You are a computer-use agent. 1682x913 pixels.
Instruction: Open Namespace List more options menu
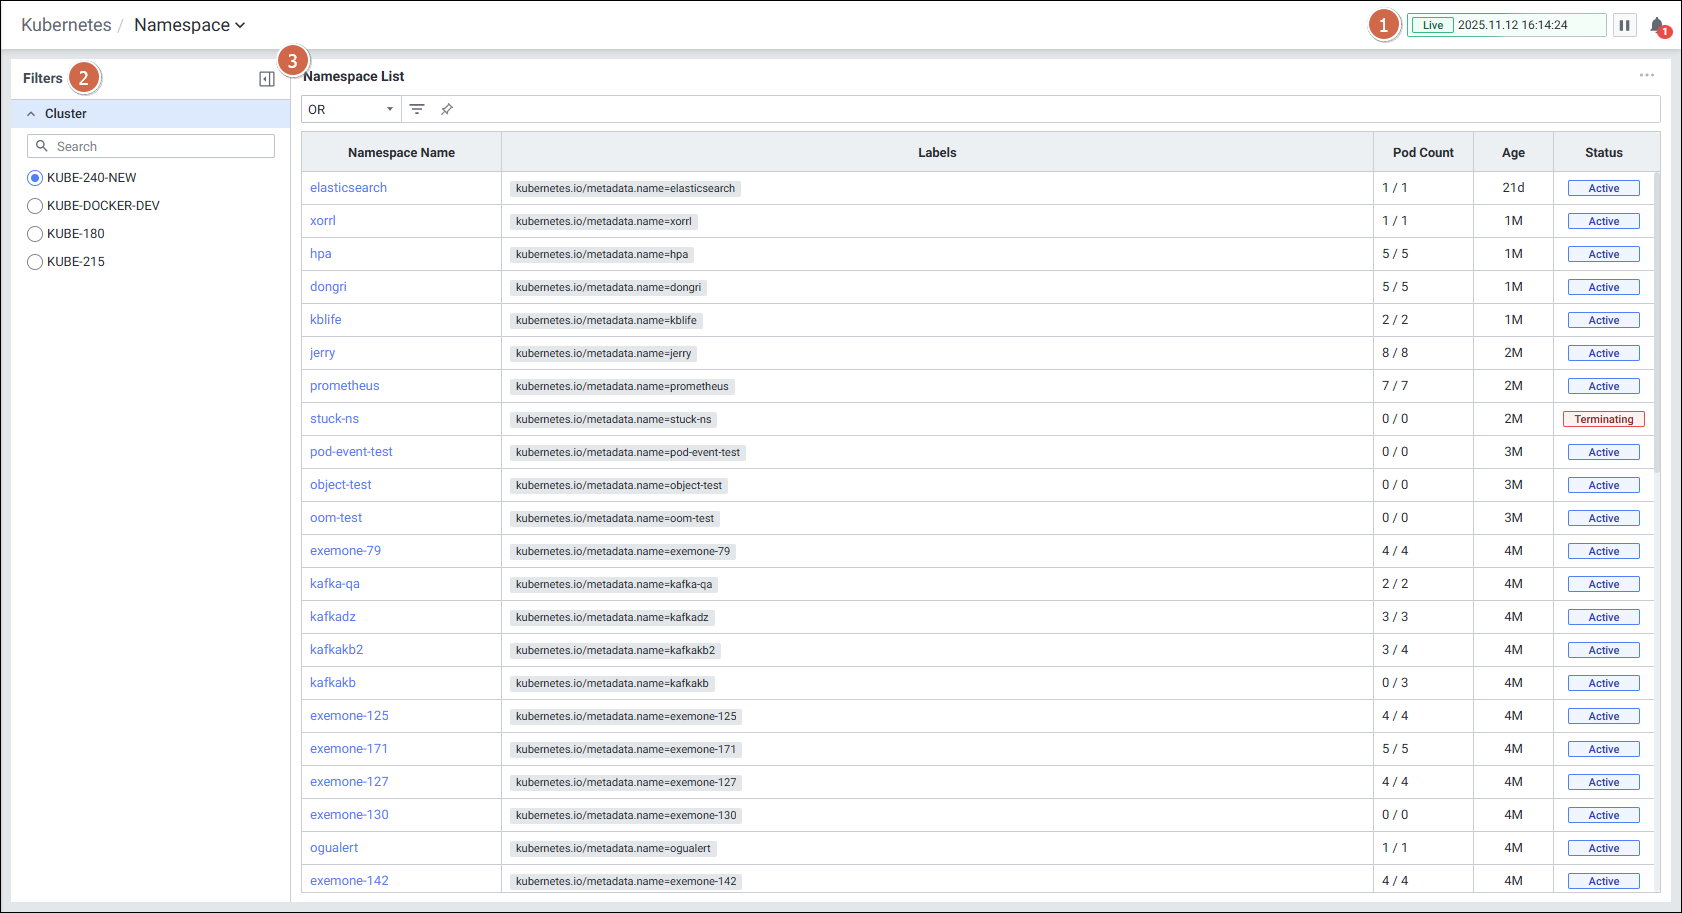click(x=1646, y=76)
